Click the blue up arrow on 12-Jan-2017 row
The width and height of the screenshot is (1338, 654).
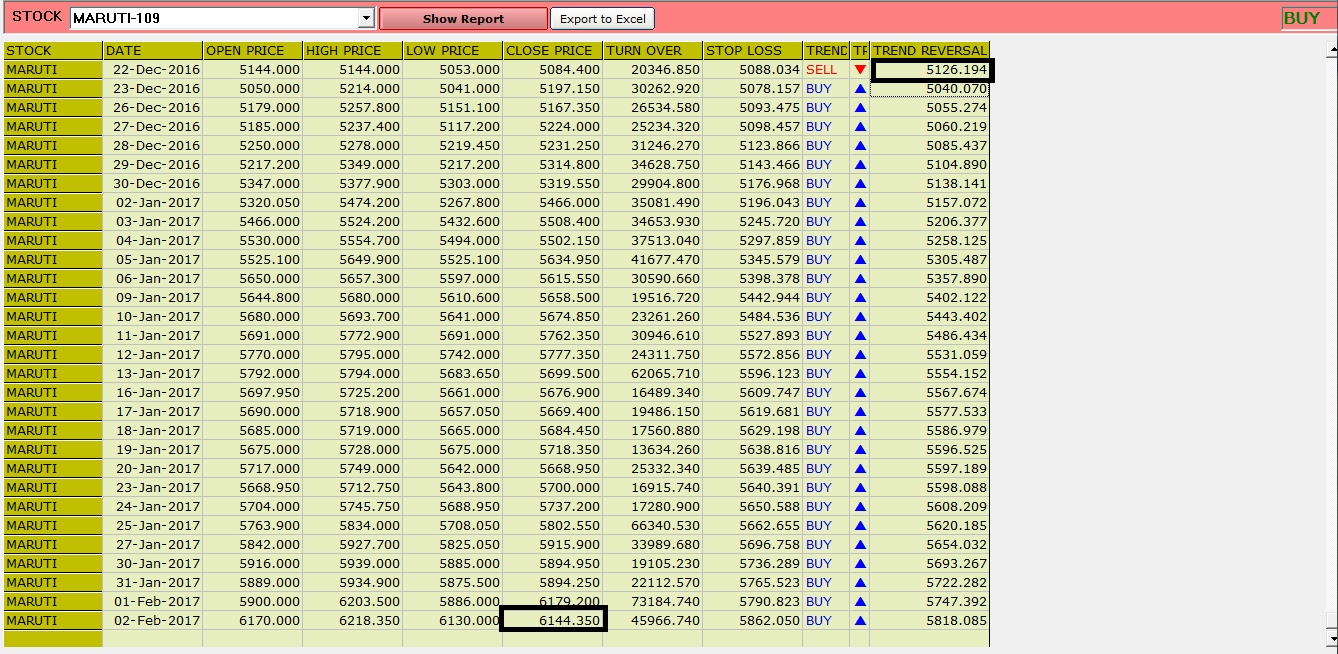(x=860, y=355)
